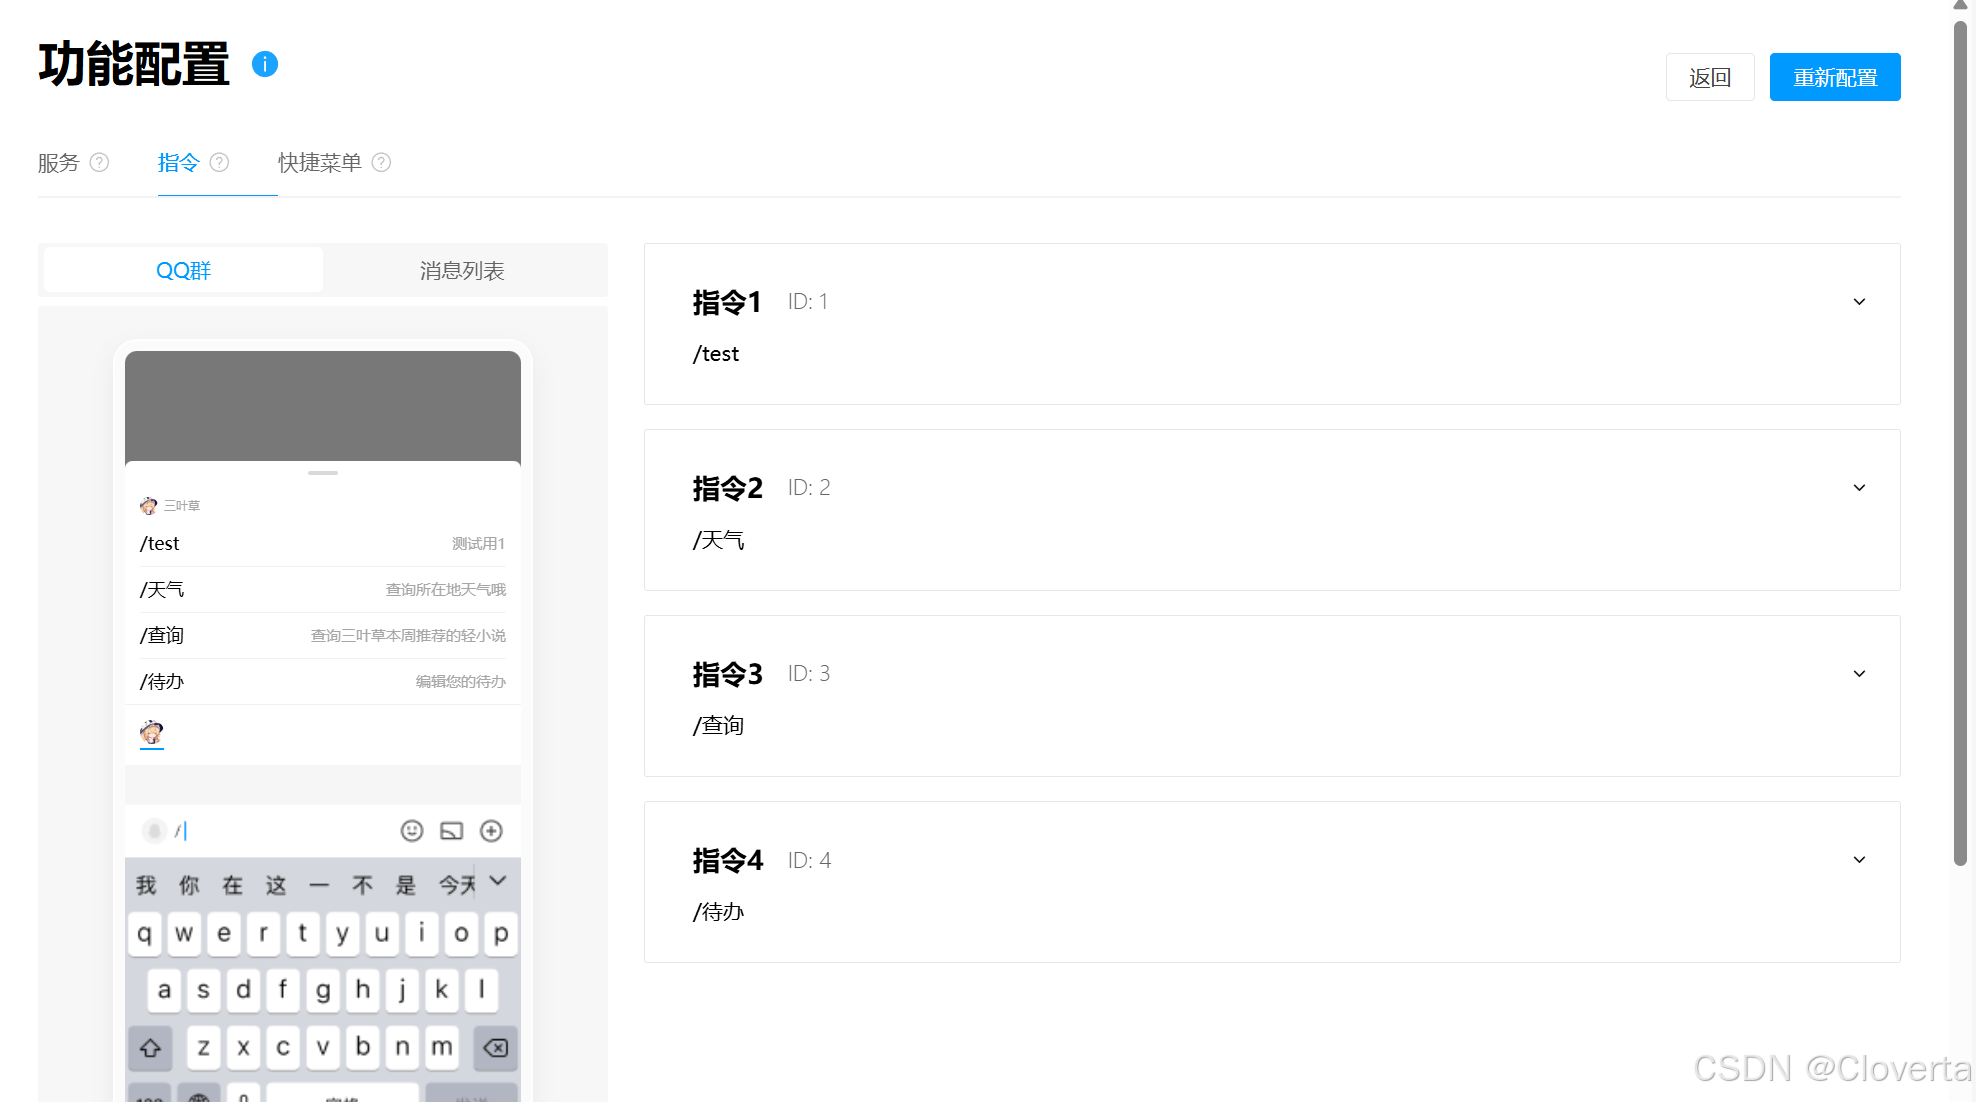Click the blue 重新配置 button
The height and width of the screenshot is (1102, 1976).
(x=1834, y=77)
